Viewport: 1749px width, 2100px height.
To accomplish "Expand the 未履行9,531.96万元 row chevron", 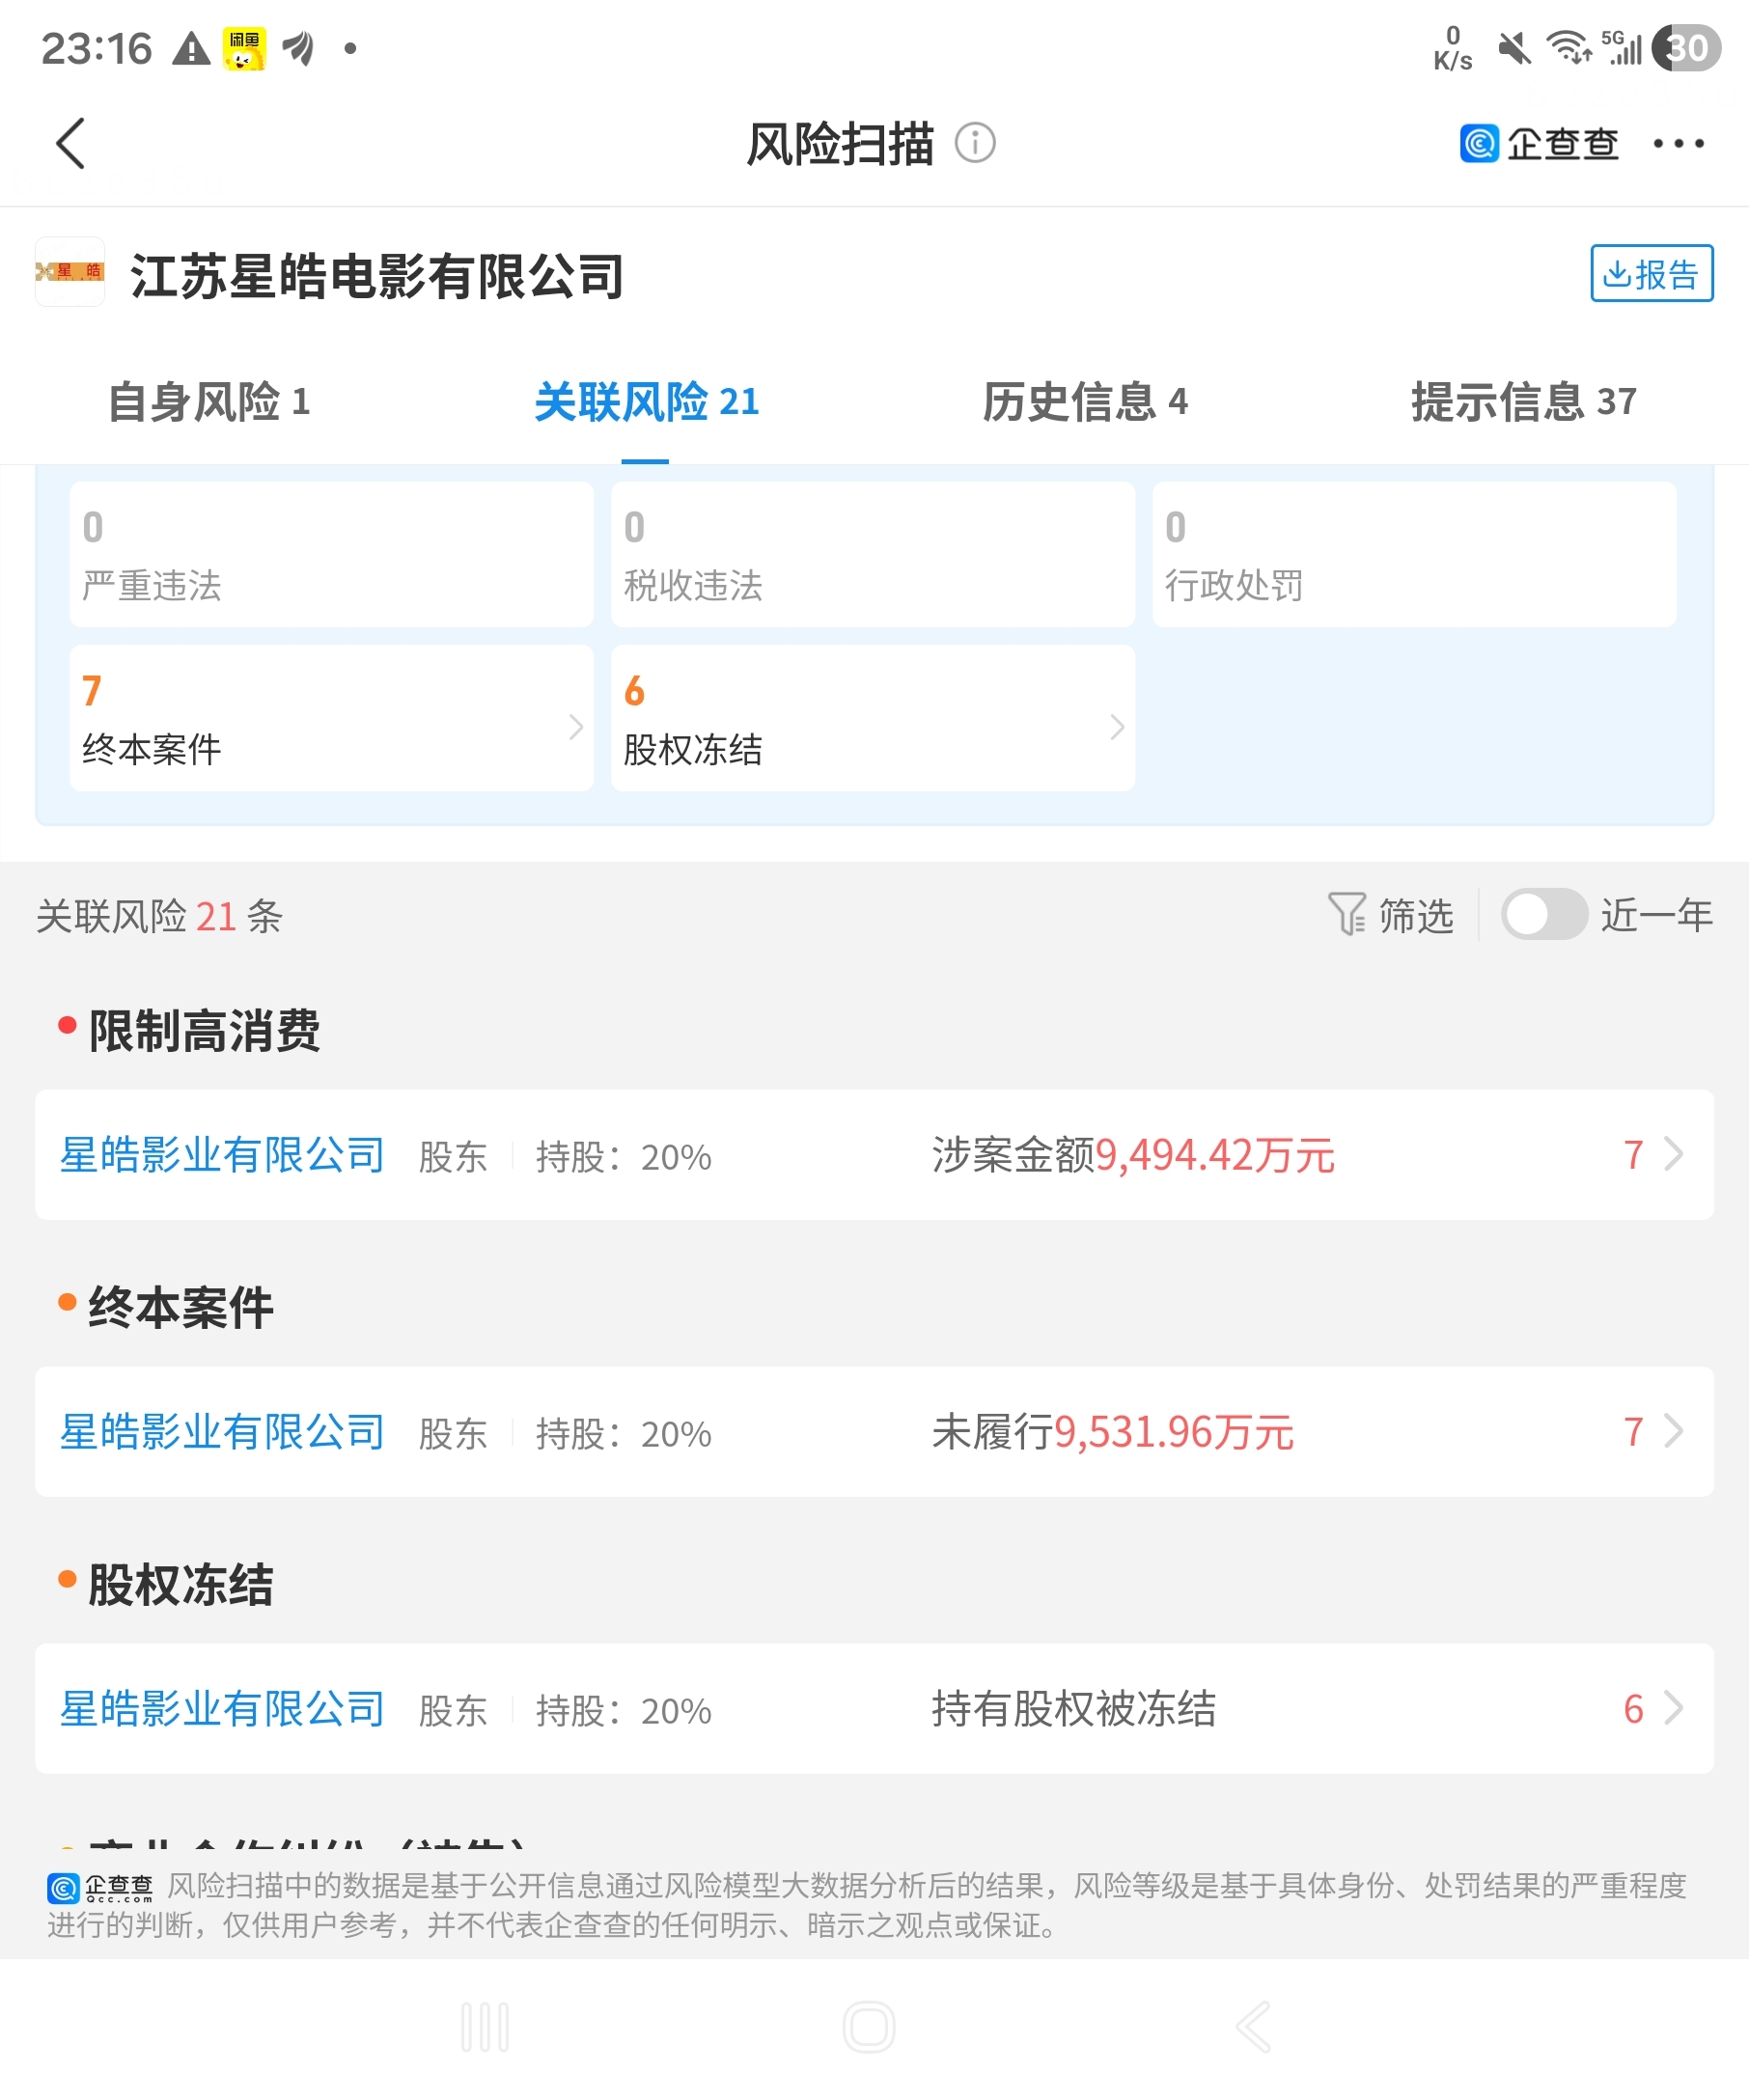I will point(1674,1431).
